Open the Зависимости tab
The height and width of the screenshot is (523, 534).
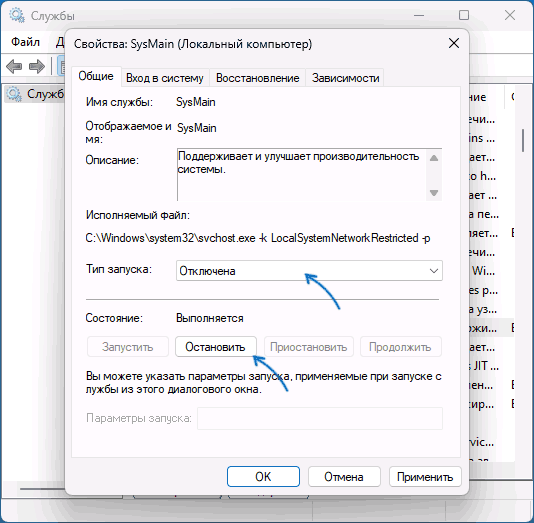pos(345,78)
